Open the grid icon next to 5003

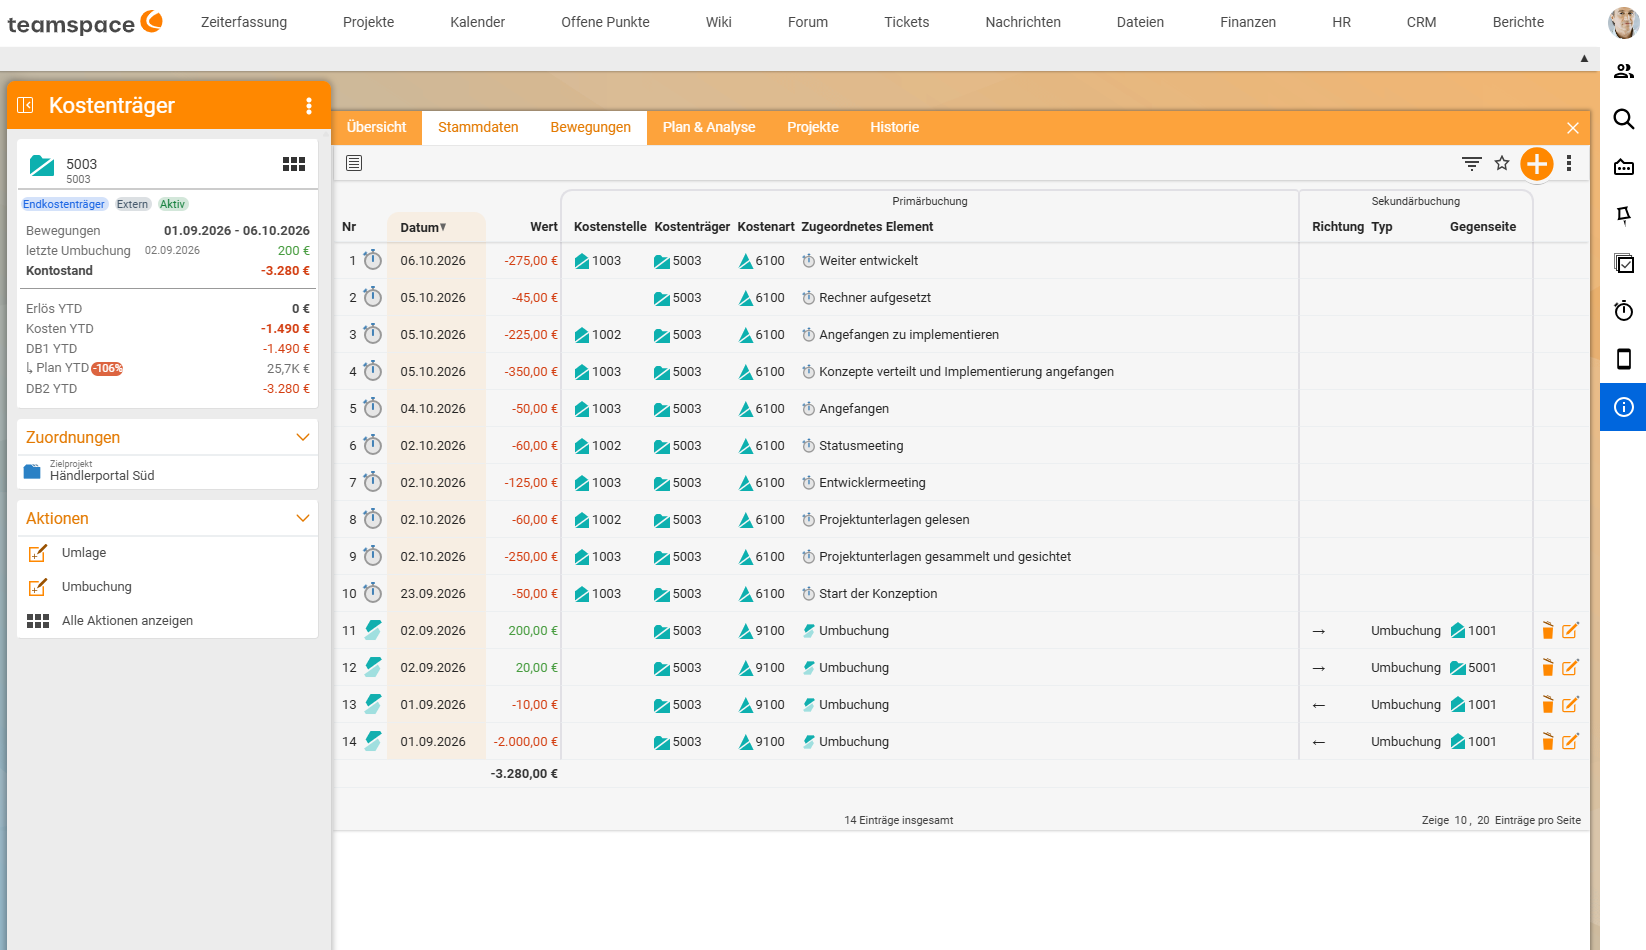294,164
